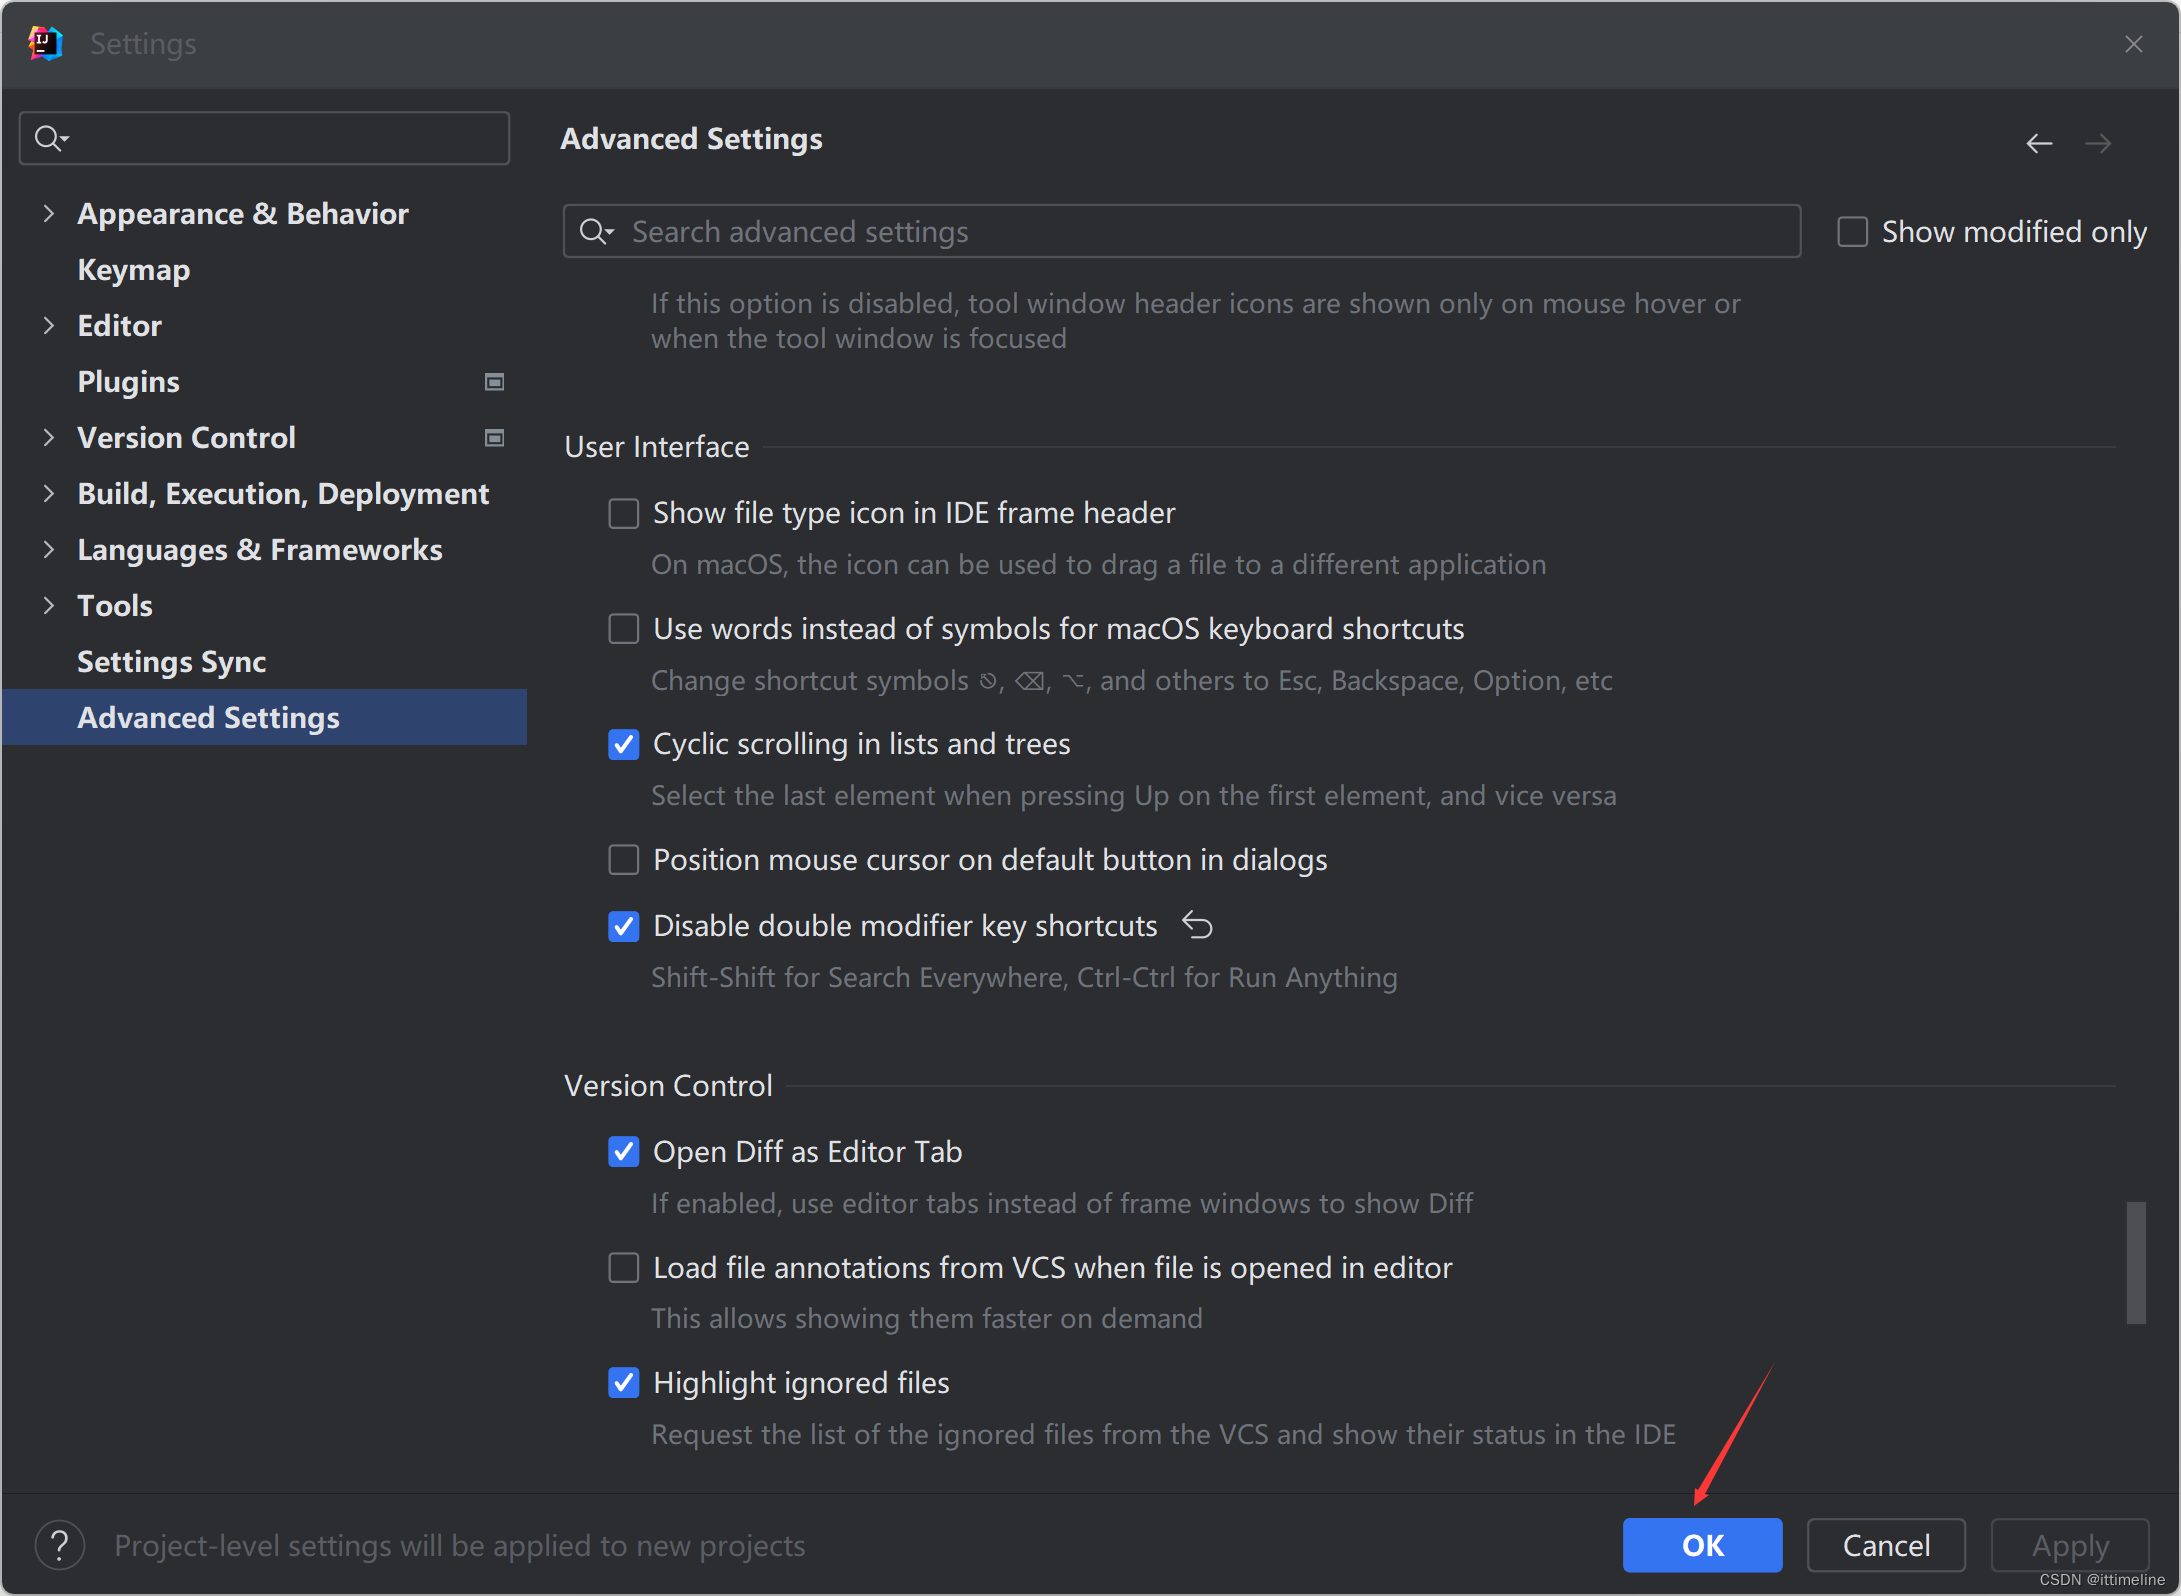Click the User Interface section heading
Image resolution: width=2181 pixels, height=1596 pixels.
[x=657, y=447]
